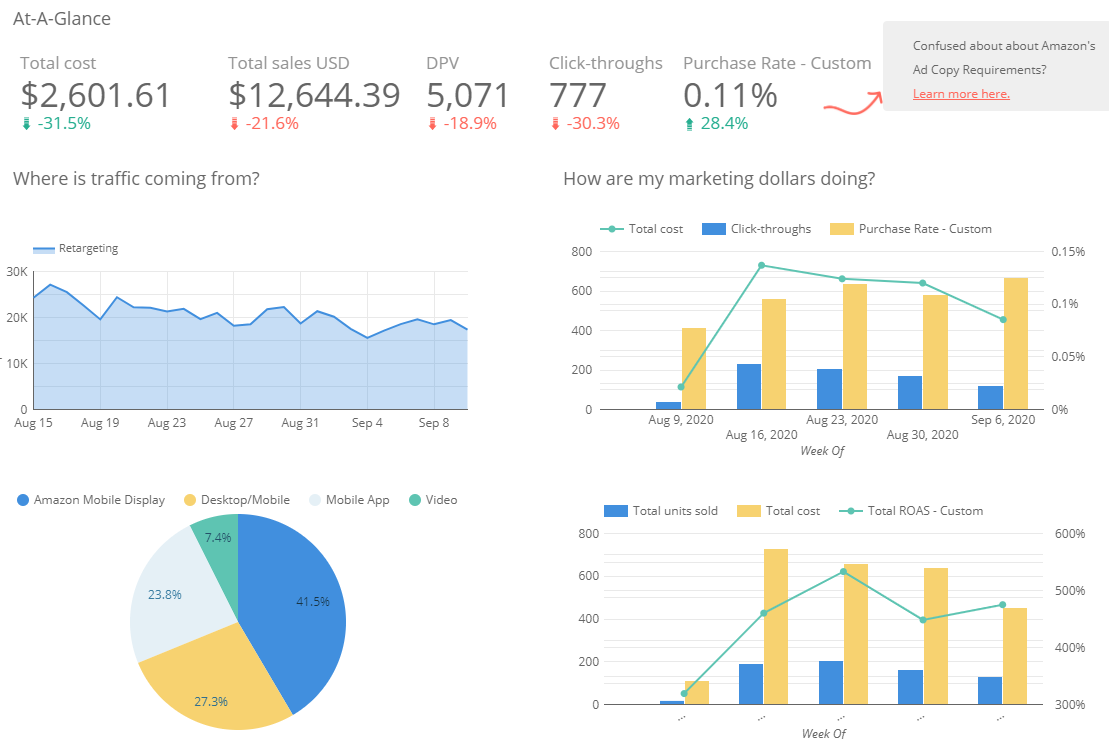
Task: Click 'How are my marketing dollars doing?' heading
Action: click(719, 178)
